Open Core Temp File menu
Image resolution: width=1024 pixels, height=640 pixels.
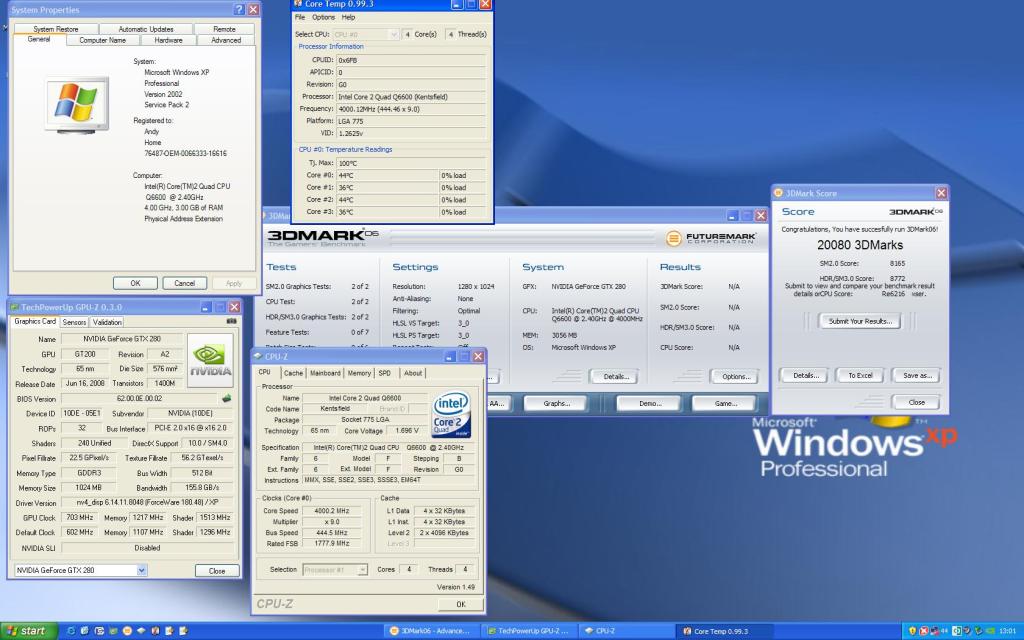pyautogui.click(x=300, y=17)
